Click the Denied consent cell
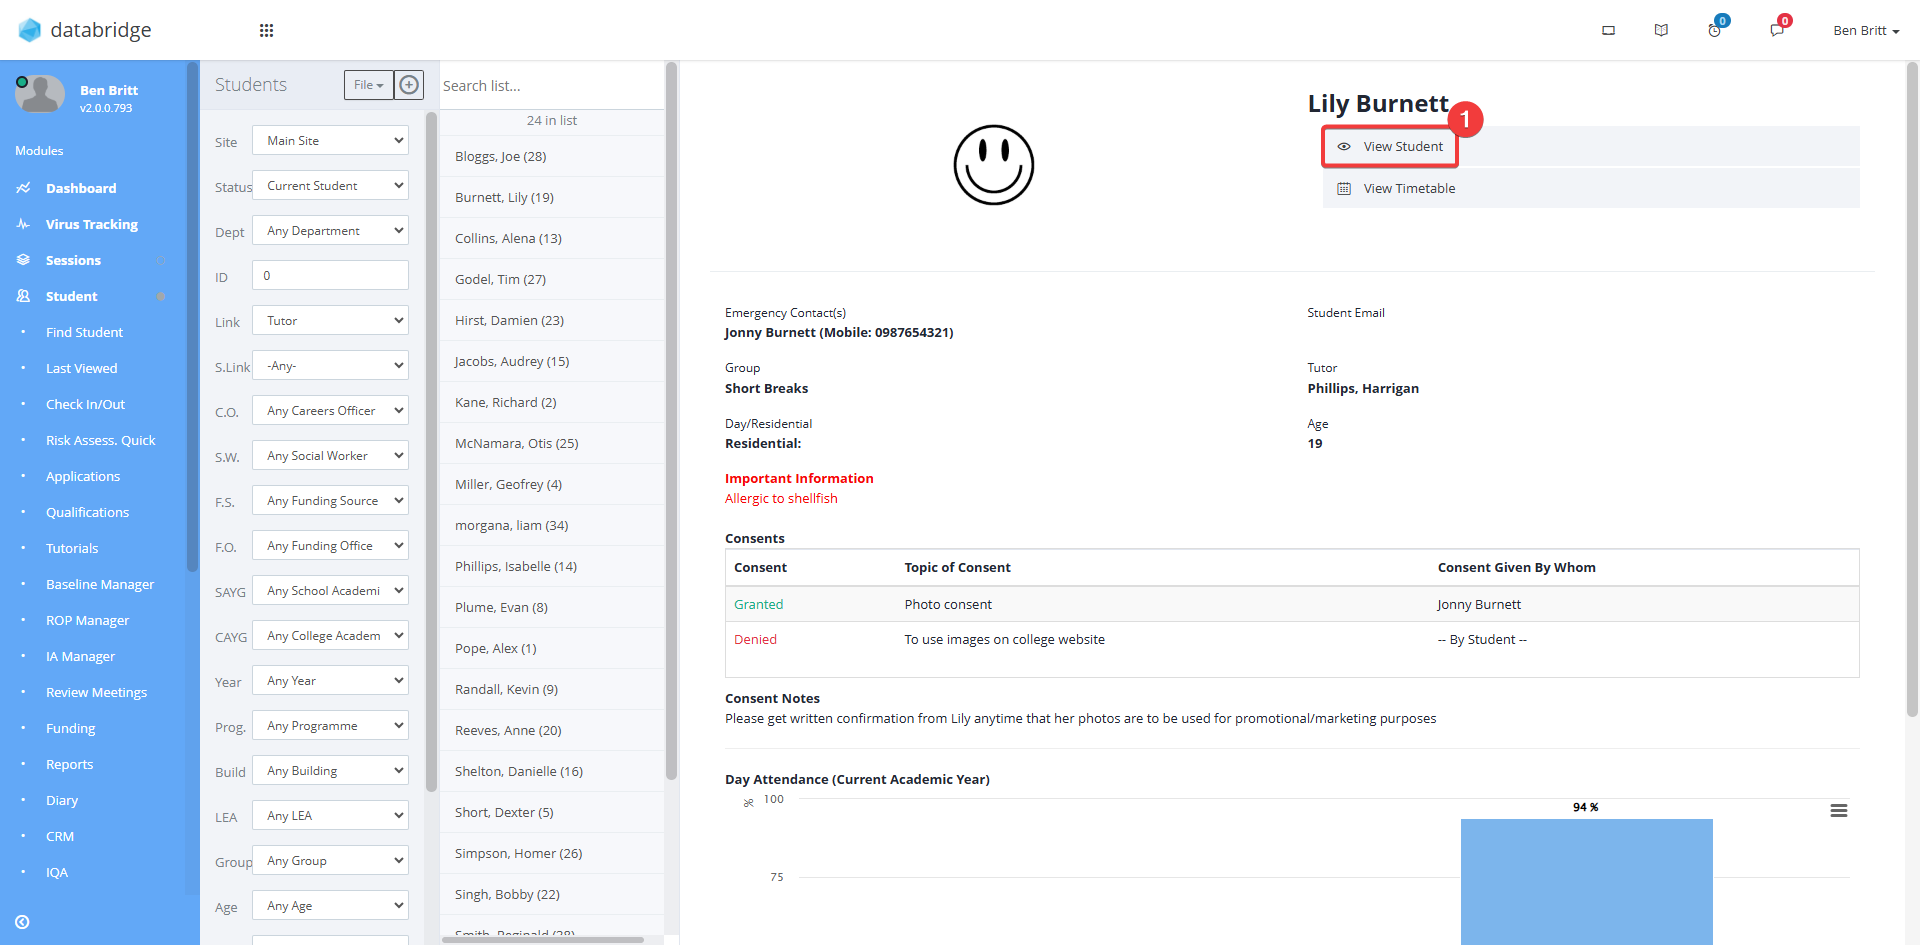Screen dimensions: 1920x945 755,639
